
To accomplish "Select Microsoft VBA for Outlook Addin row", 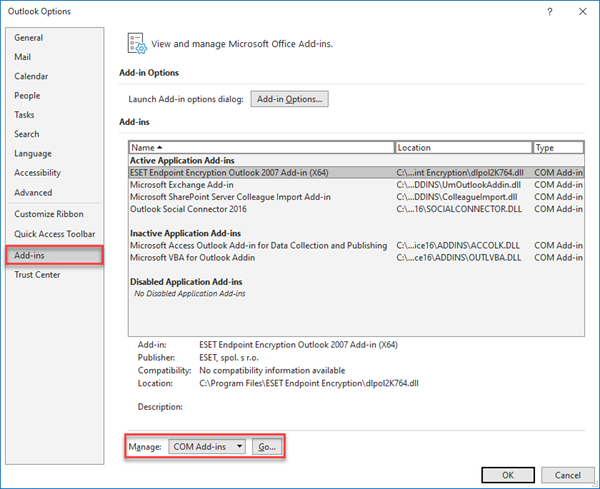I will pyautogui.click(x=356, y=258).
